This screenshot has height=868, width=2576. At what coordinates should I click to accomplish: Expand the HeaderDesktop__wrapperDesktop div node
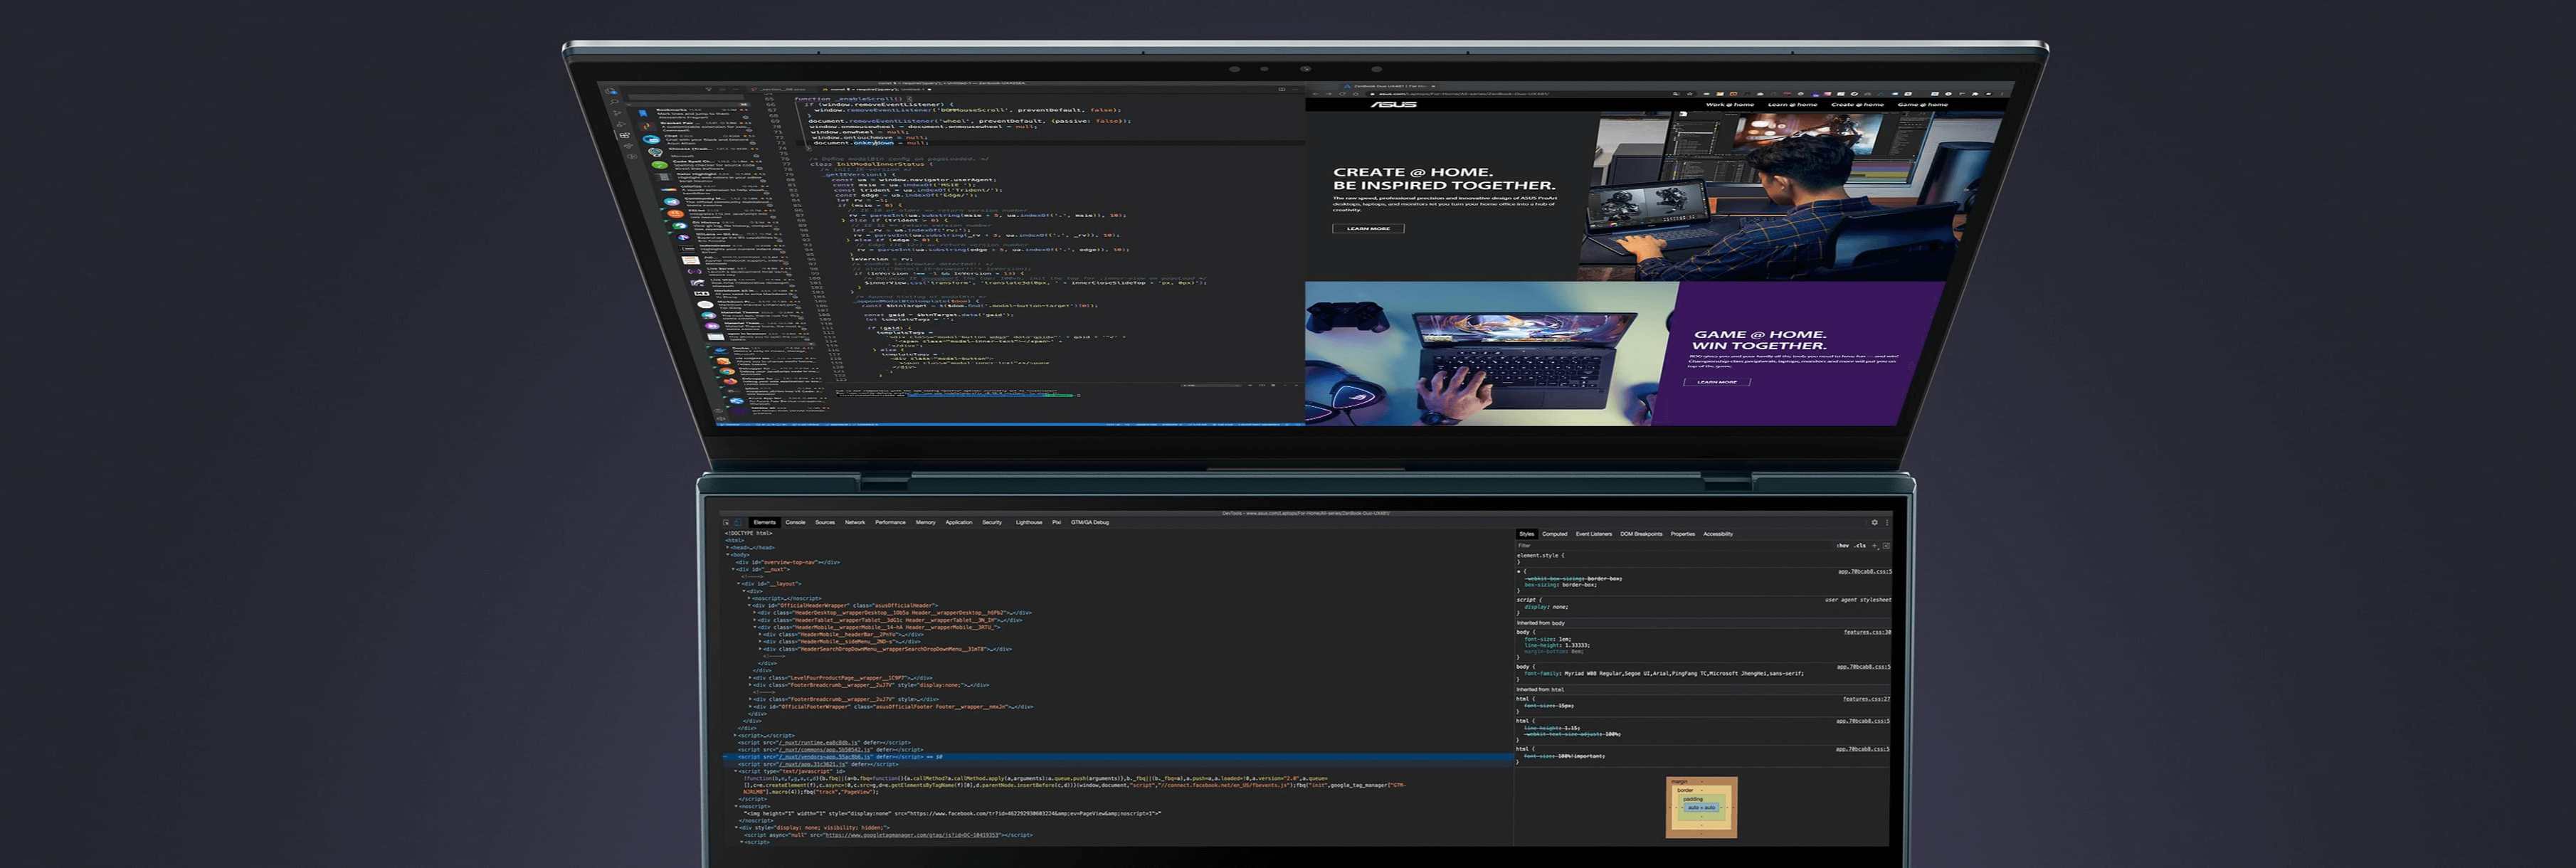point(755,613)
